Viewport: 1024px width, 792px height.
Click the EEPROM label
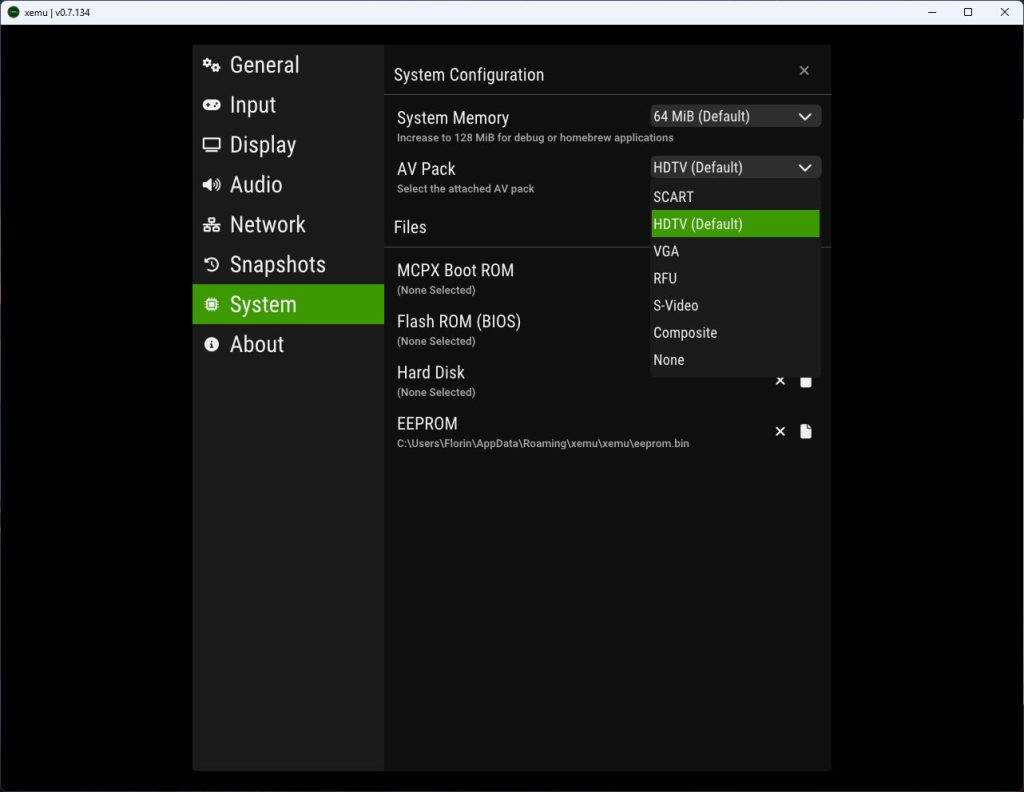[x=427, y=424]
